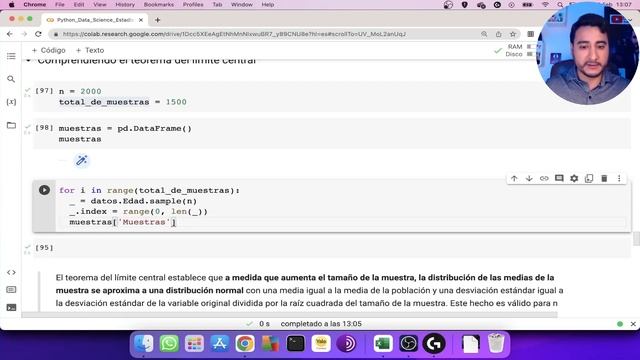The image size is (640, 360).
Task: Reload the Colab page
Action: pyautogui.click(x=38, y=34)
